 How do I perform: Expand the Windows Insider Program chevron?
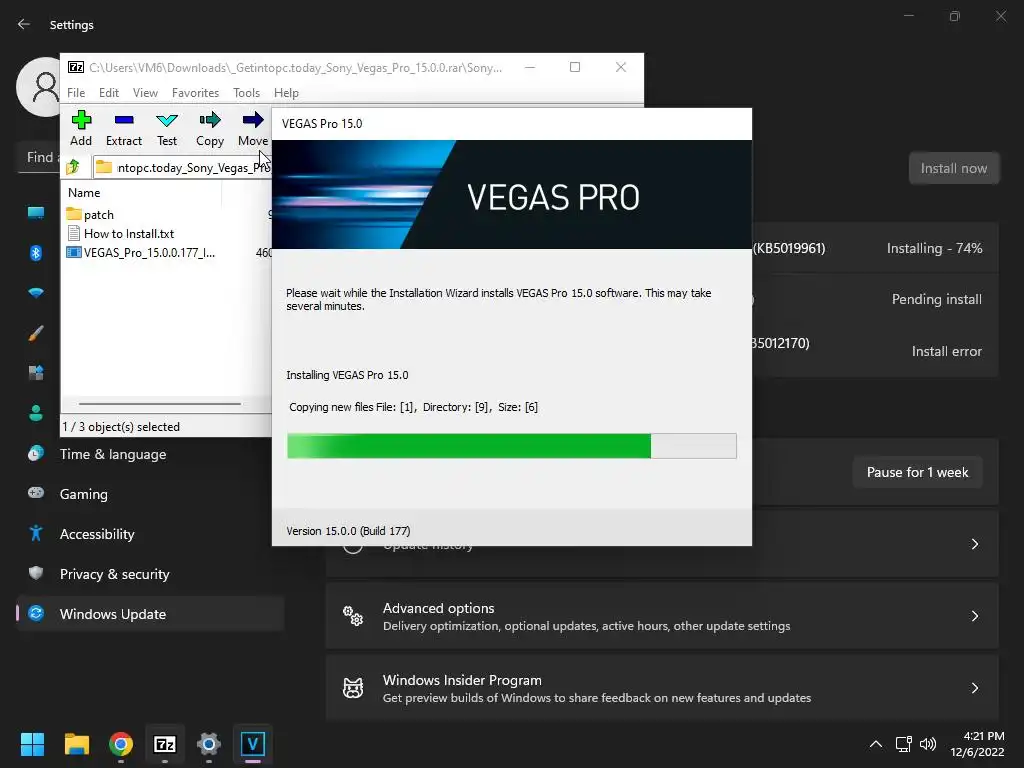pyautogui.click(x=974, y=688)
